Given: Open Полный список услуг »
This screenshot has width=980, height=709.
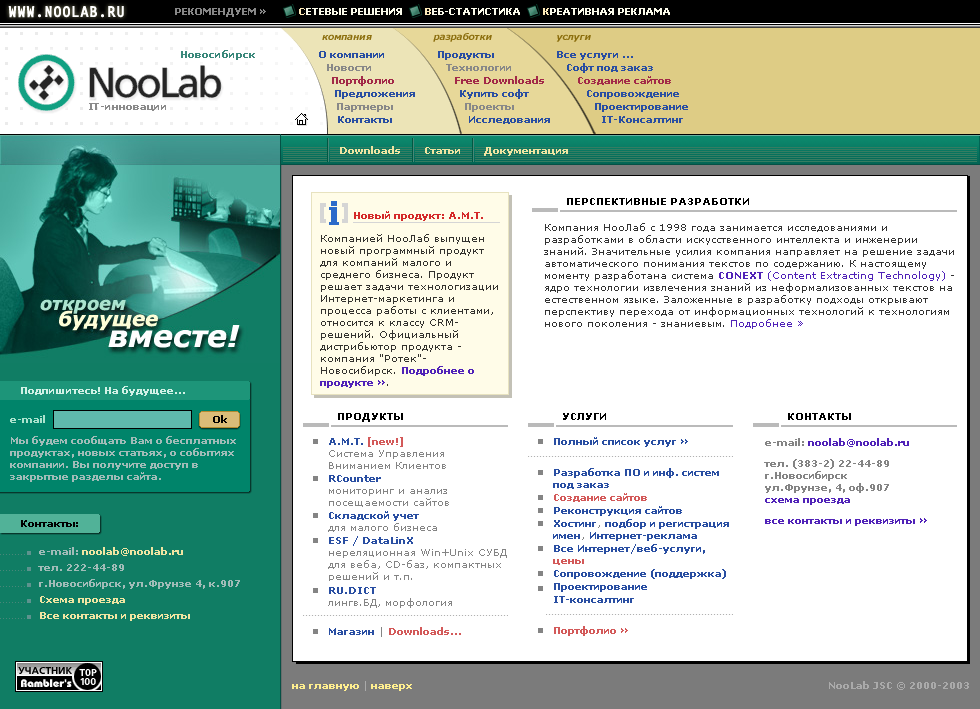Looking at the screenshot, I should tap(621, 441).
